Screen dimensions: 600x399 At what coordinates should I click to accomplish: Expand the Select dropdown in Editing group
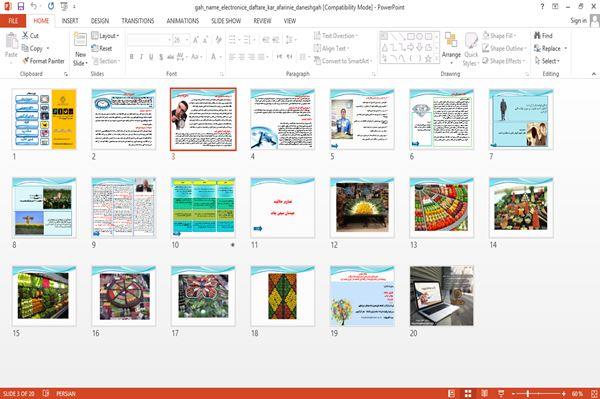[x=548, y=61]
